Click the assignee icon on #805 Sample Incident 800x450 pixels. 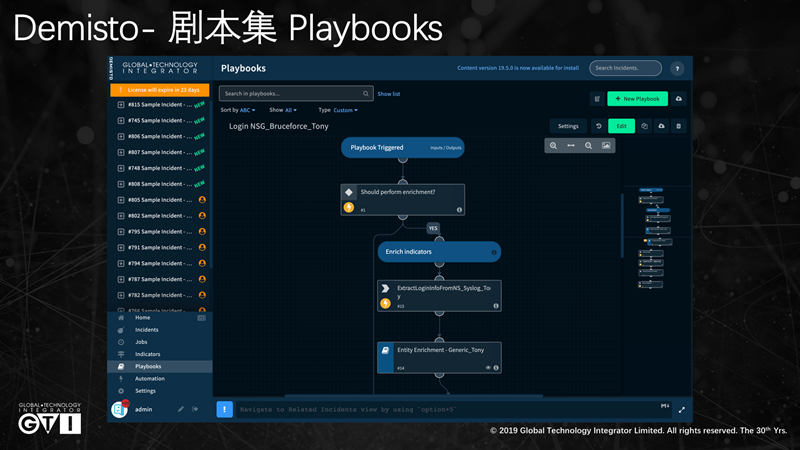202,199
